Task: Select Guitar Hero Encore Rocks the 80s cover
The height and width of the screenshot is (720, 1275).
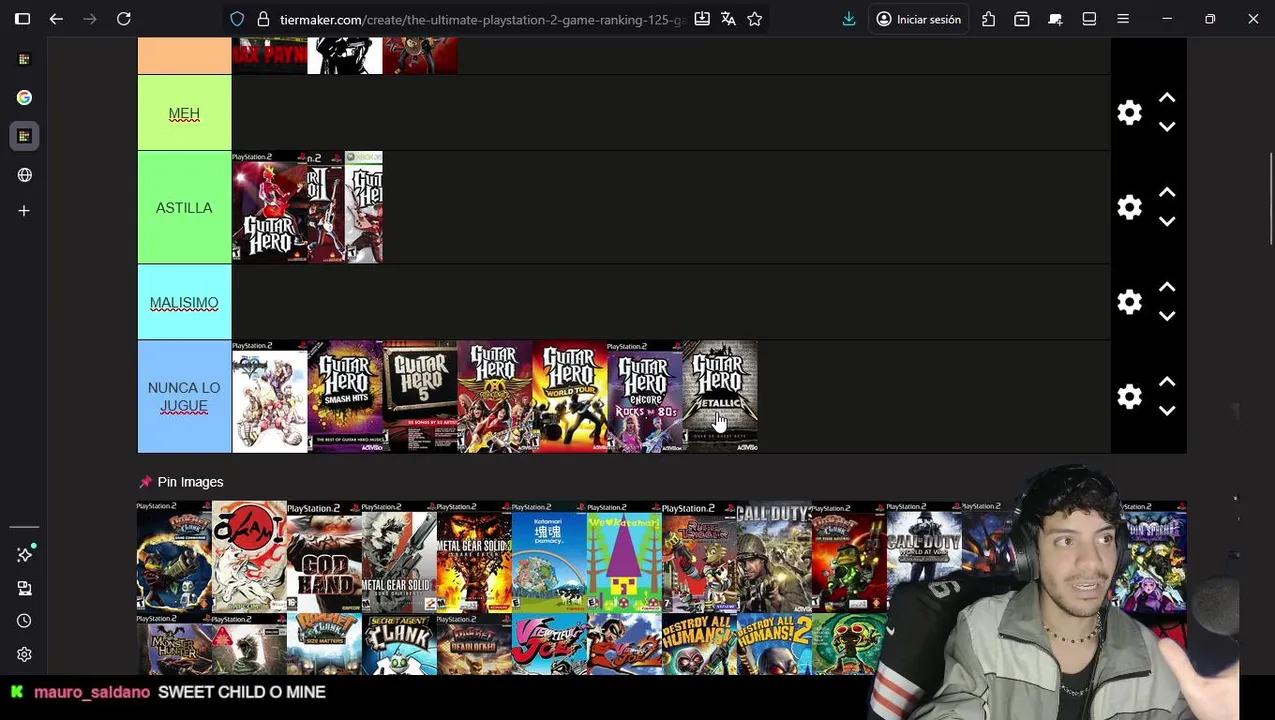Action: (645, 397)
